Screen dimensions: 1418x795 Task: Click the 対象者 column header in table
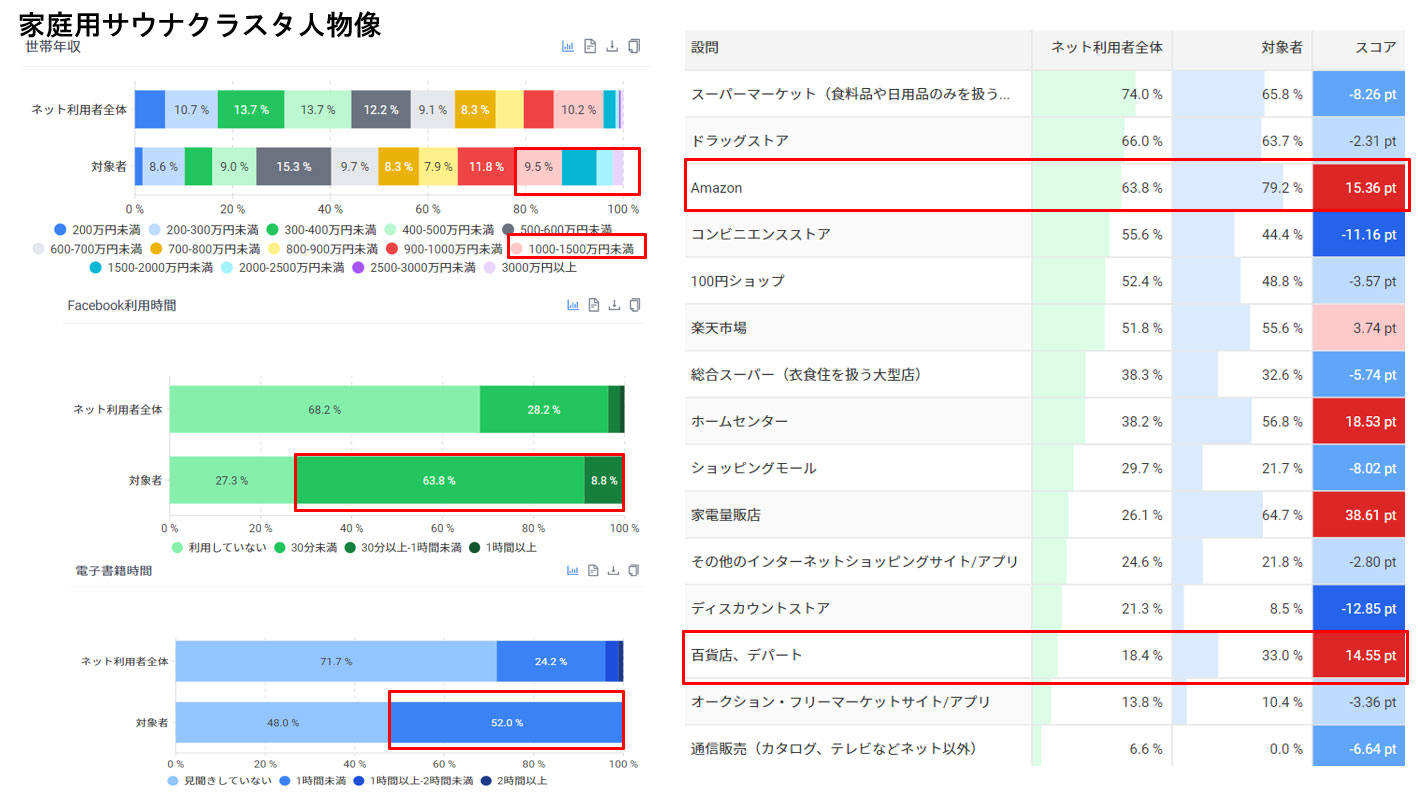coord(1281,47)
